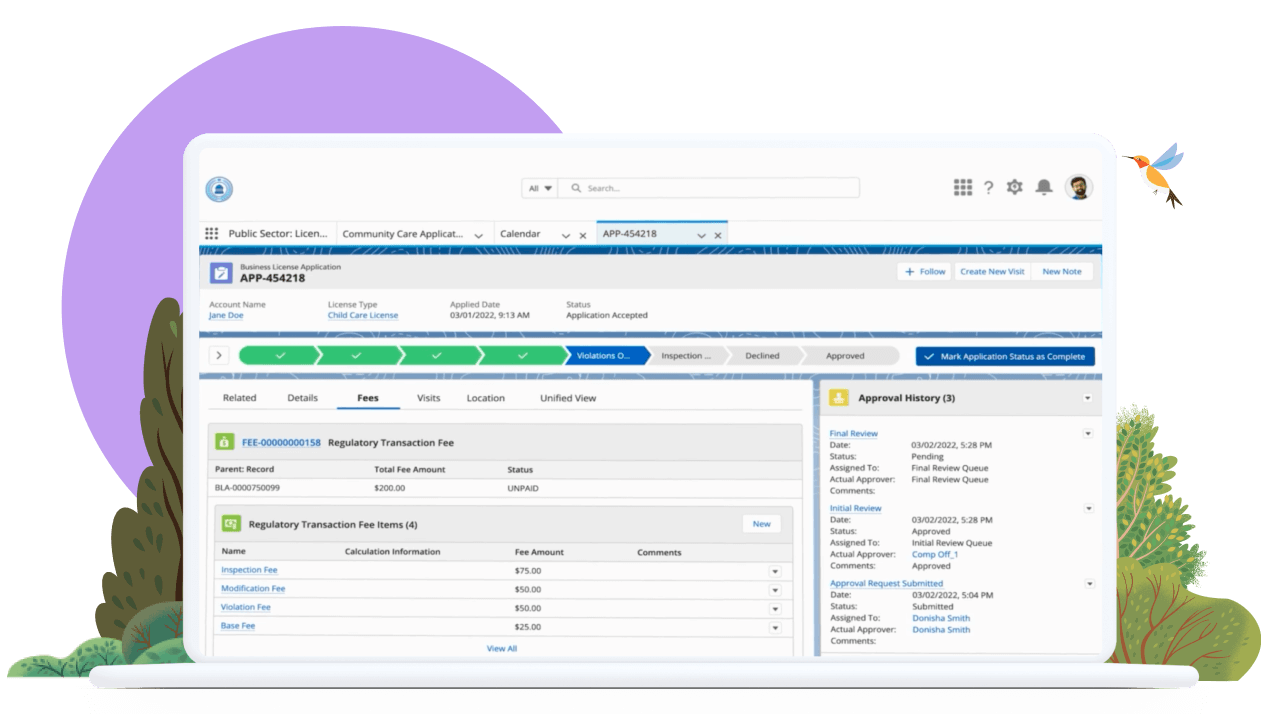Click the Business License Application record icon
Screen dimensions: 1268x714
(x=221, y=272)
